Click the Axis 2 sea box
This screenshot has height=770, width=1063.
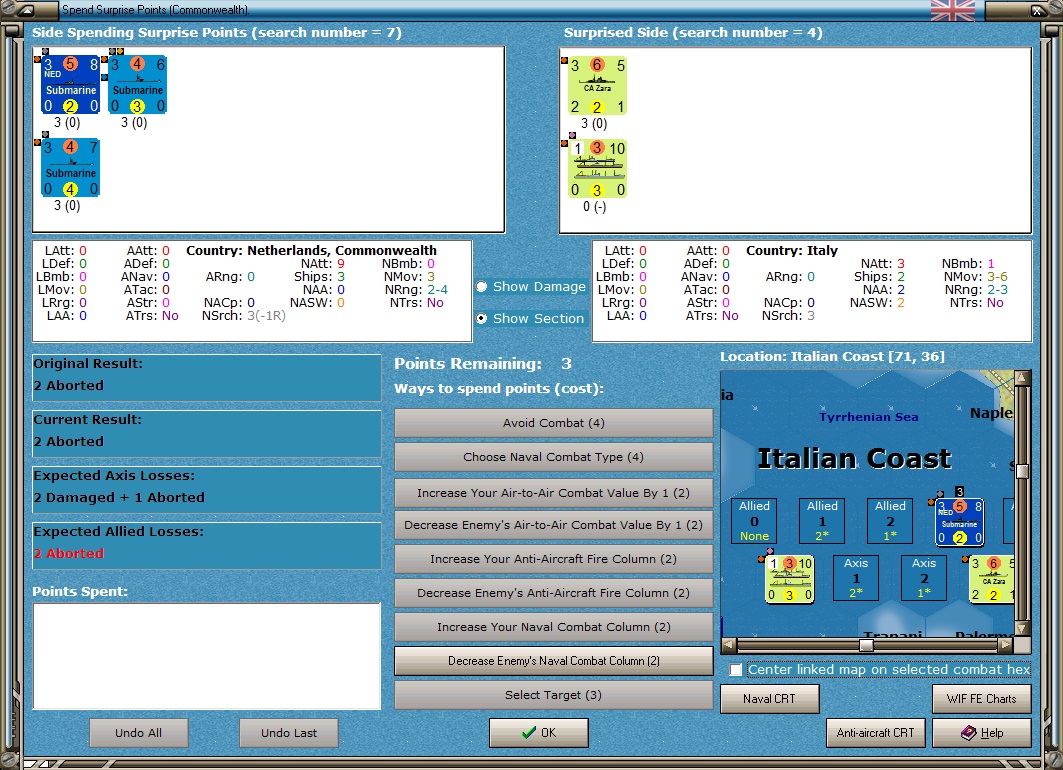(x=924, y=578)
